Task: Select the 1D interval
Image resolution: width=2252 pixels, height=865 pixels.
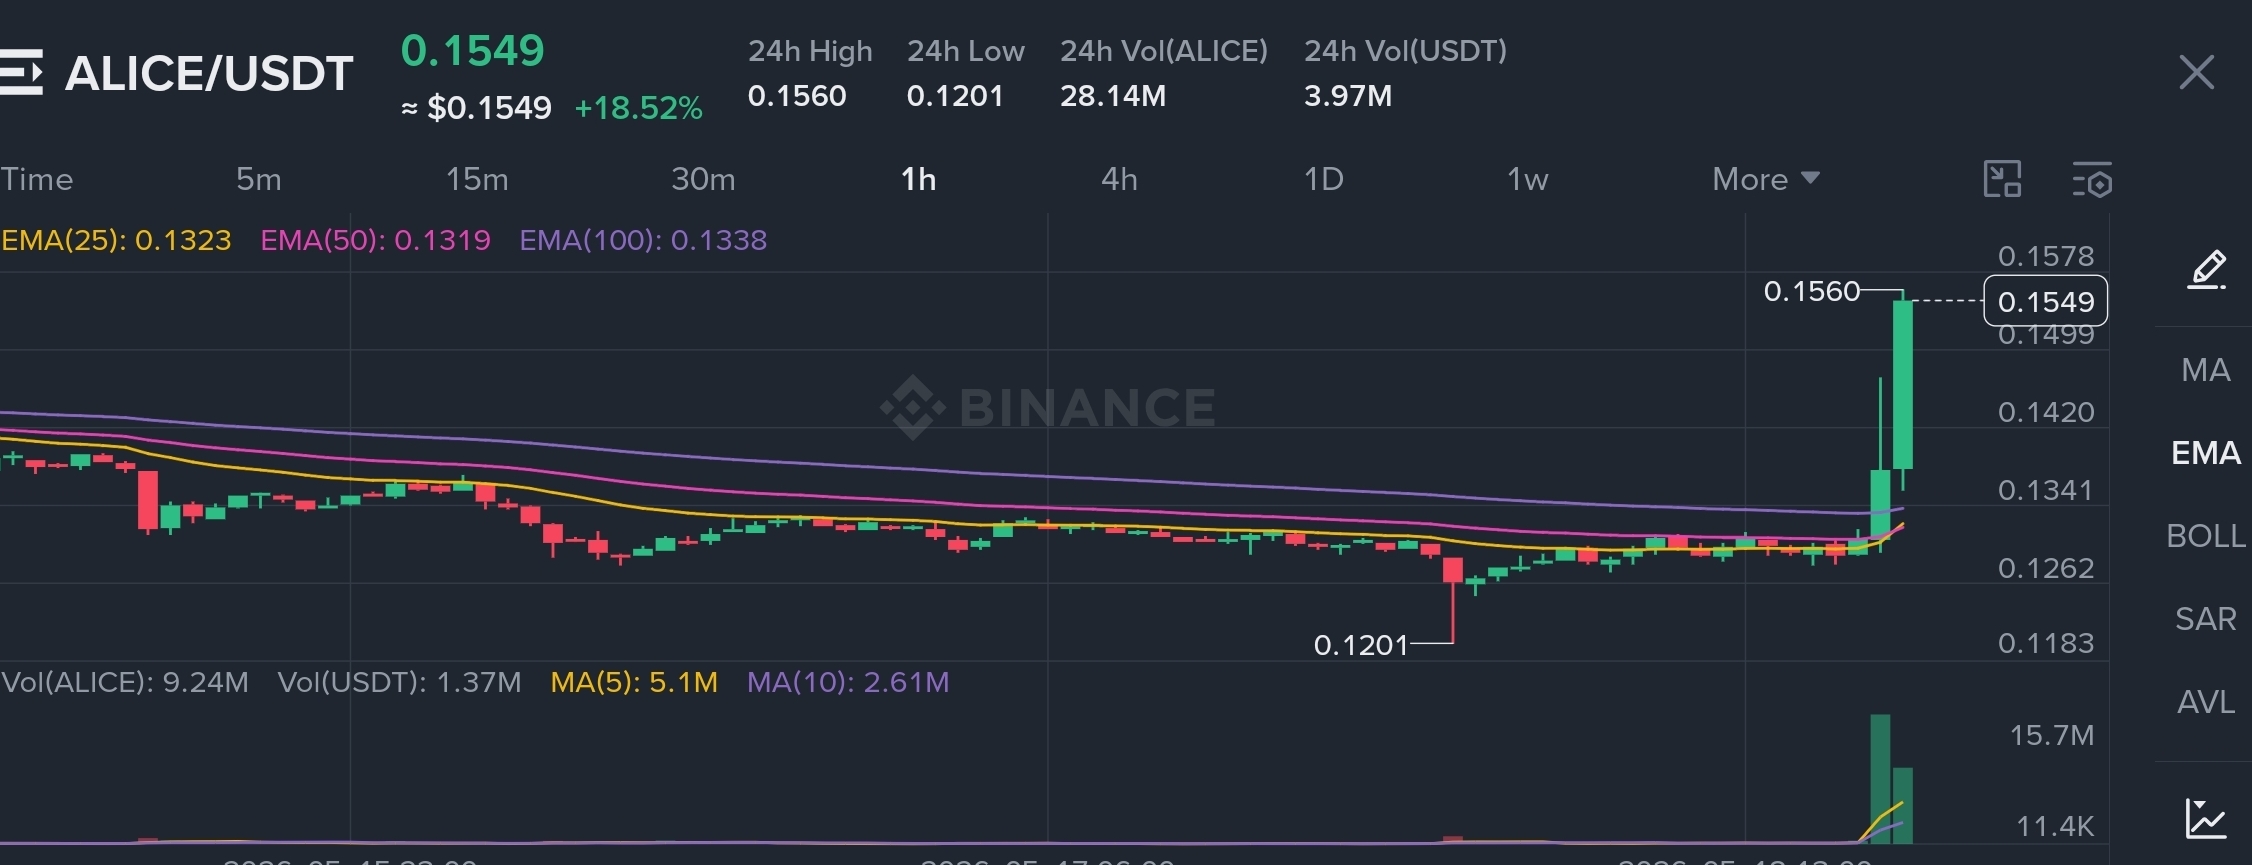Action: pyautogui.click(x=1324, y=179)
